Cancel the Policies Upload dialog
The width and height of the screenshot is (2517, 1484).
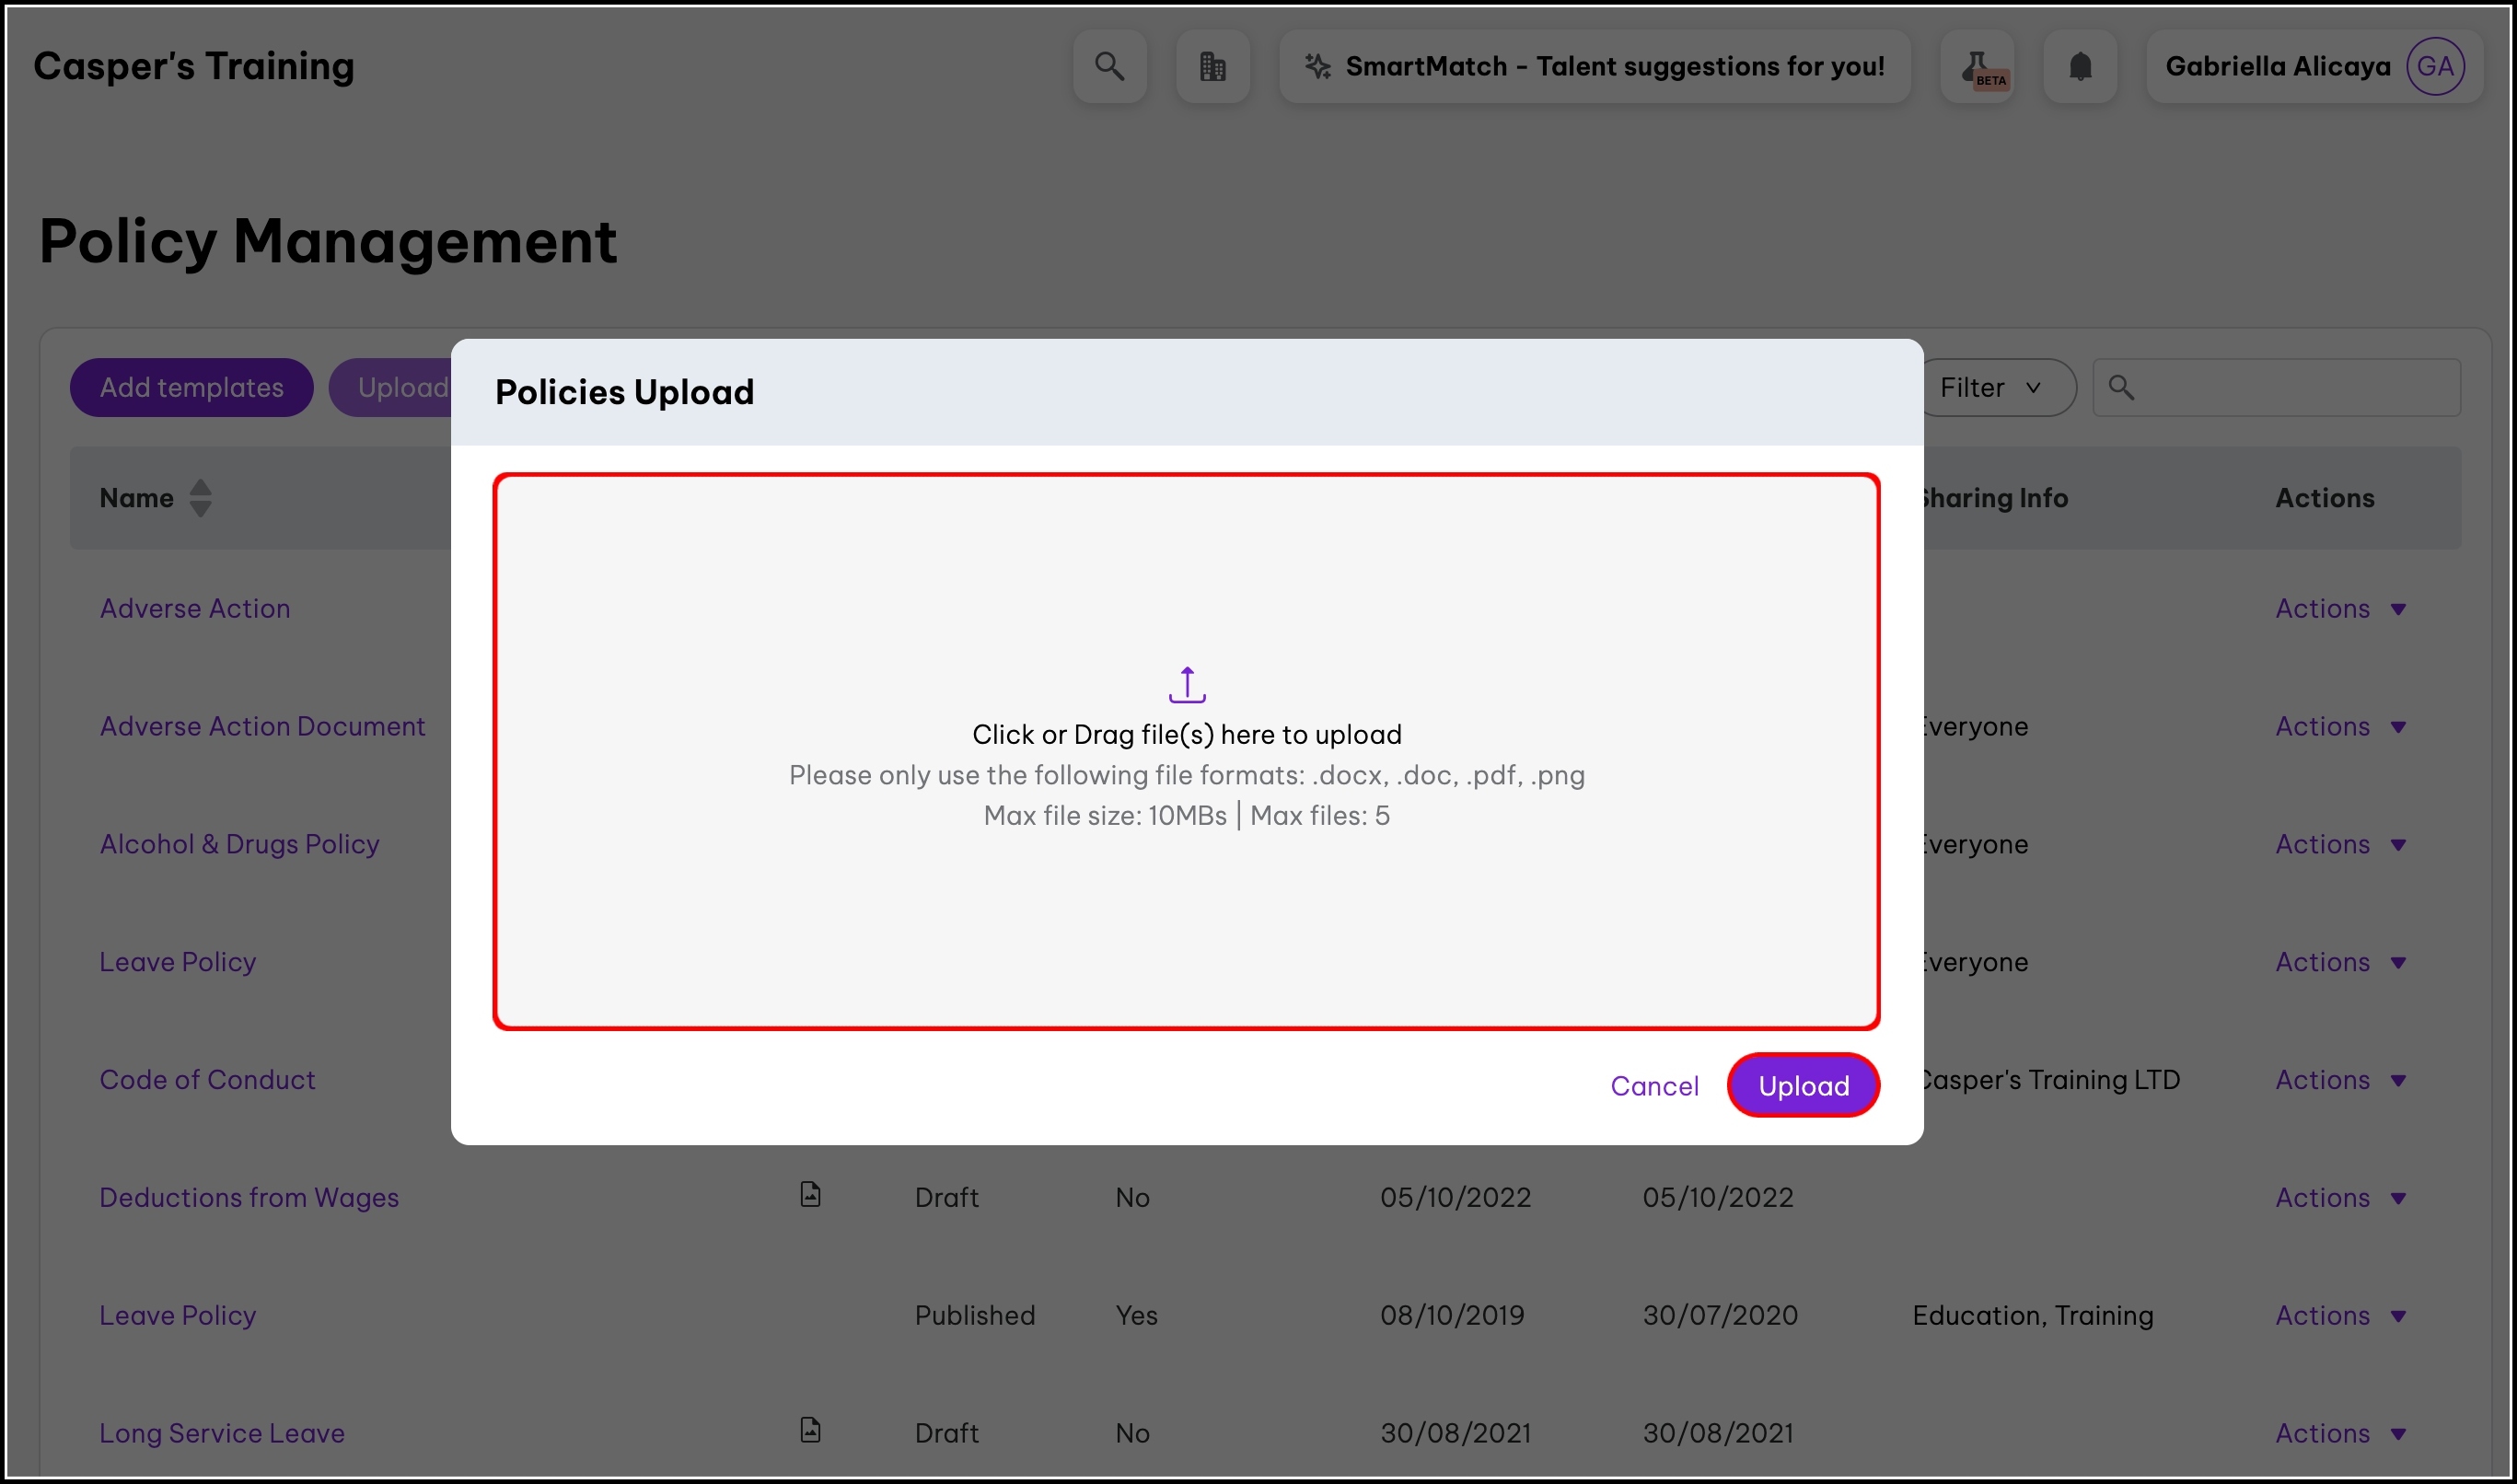click(1654, 1086)
